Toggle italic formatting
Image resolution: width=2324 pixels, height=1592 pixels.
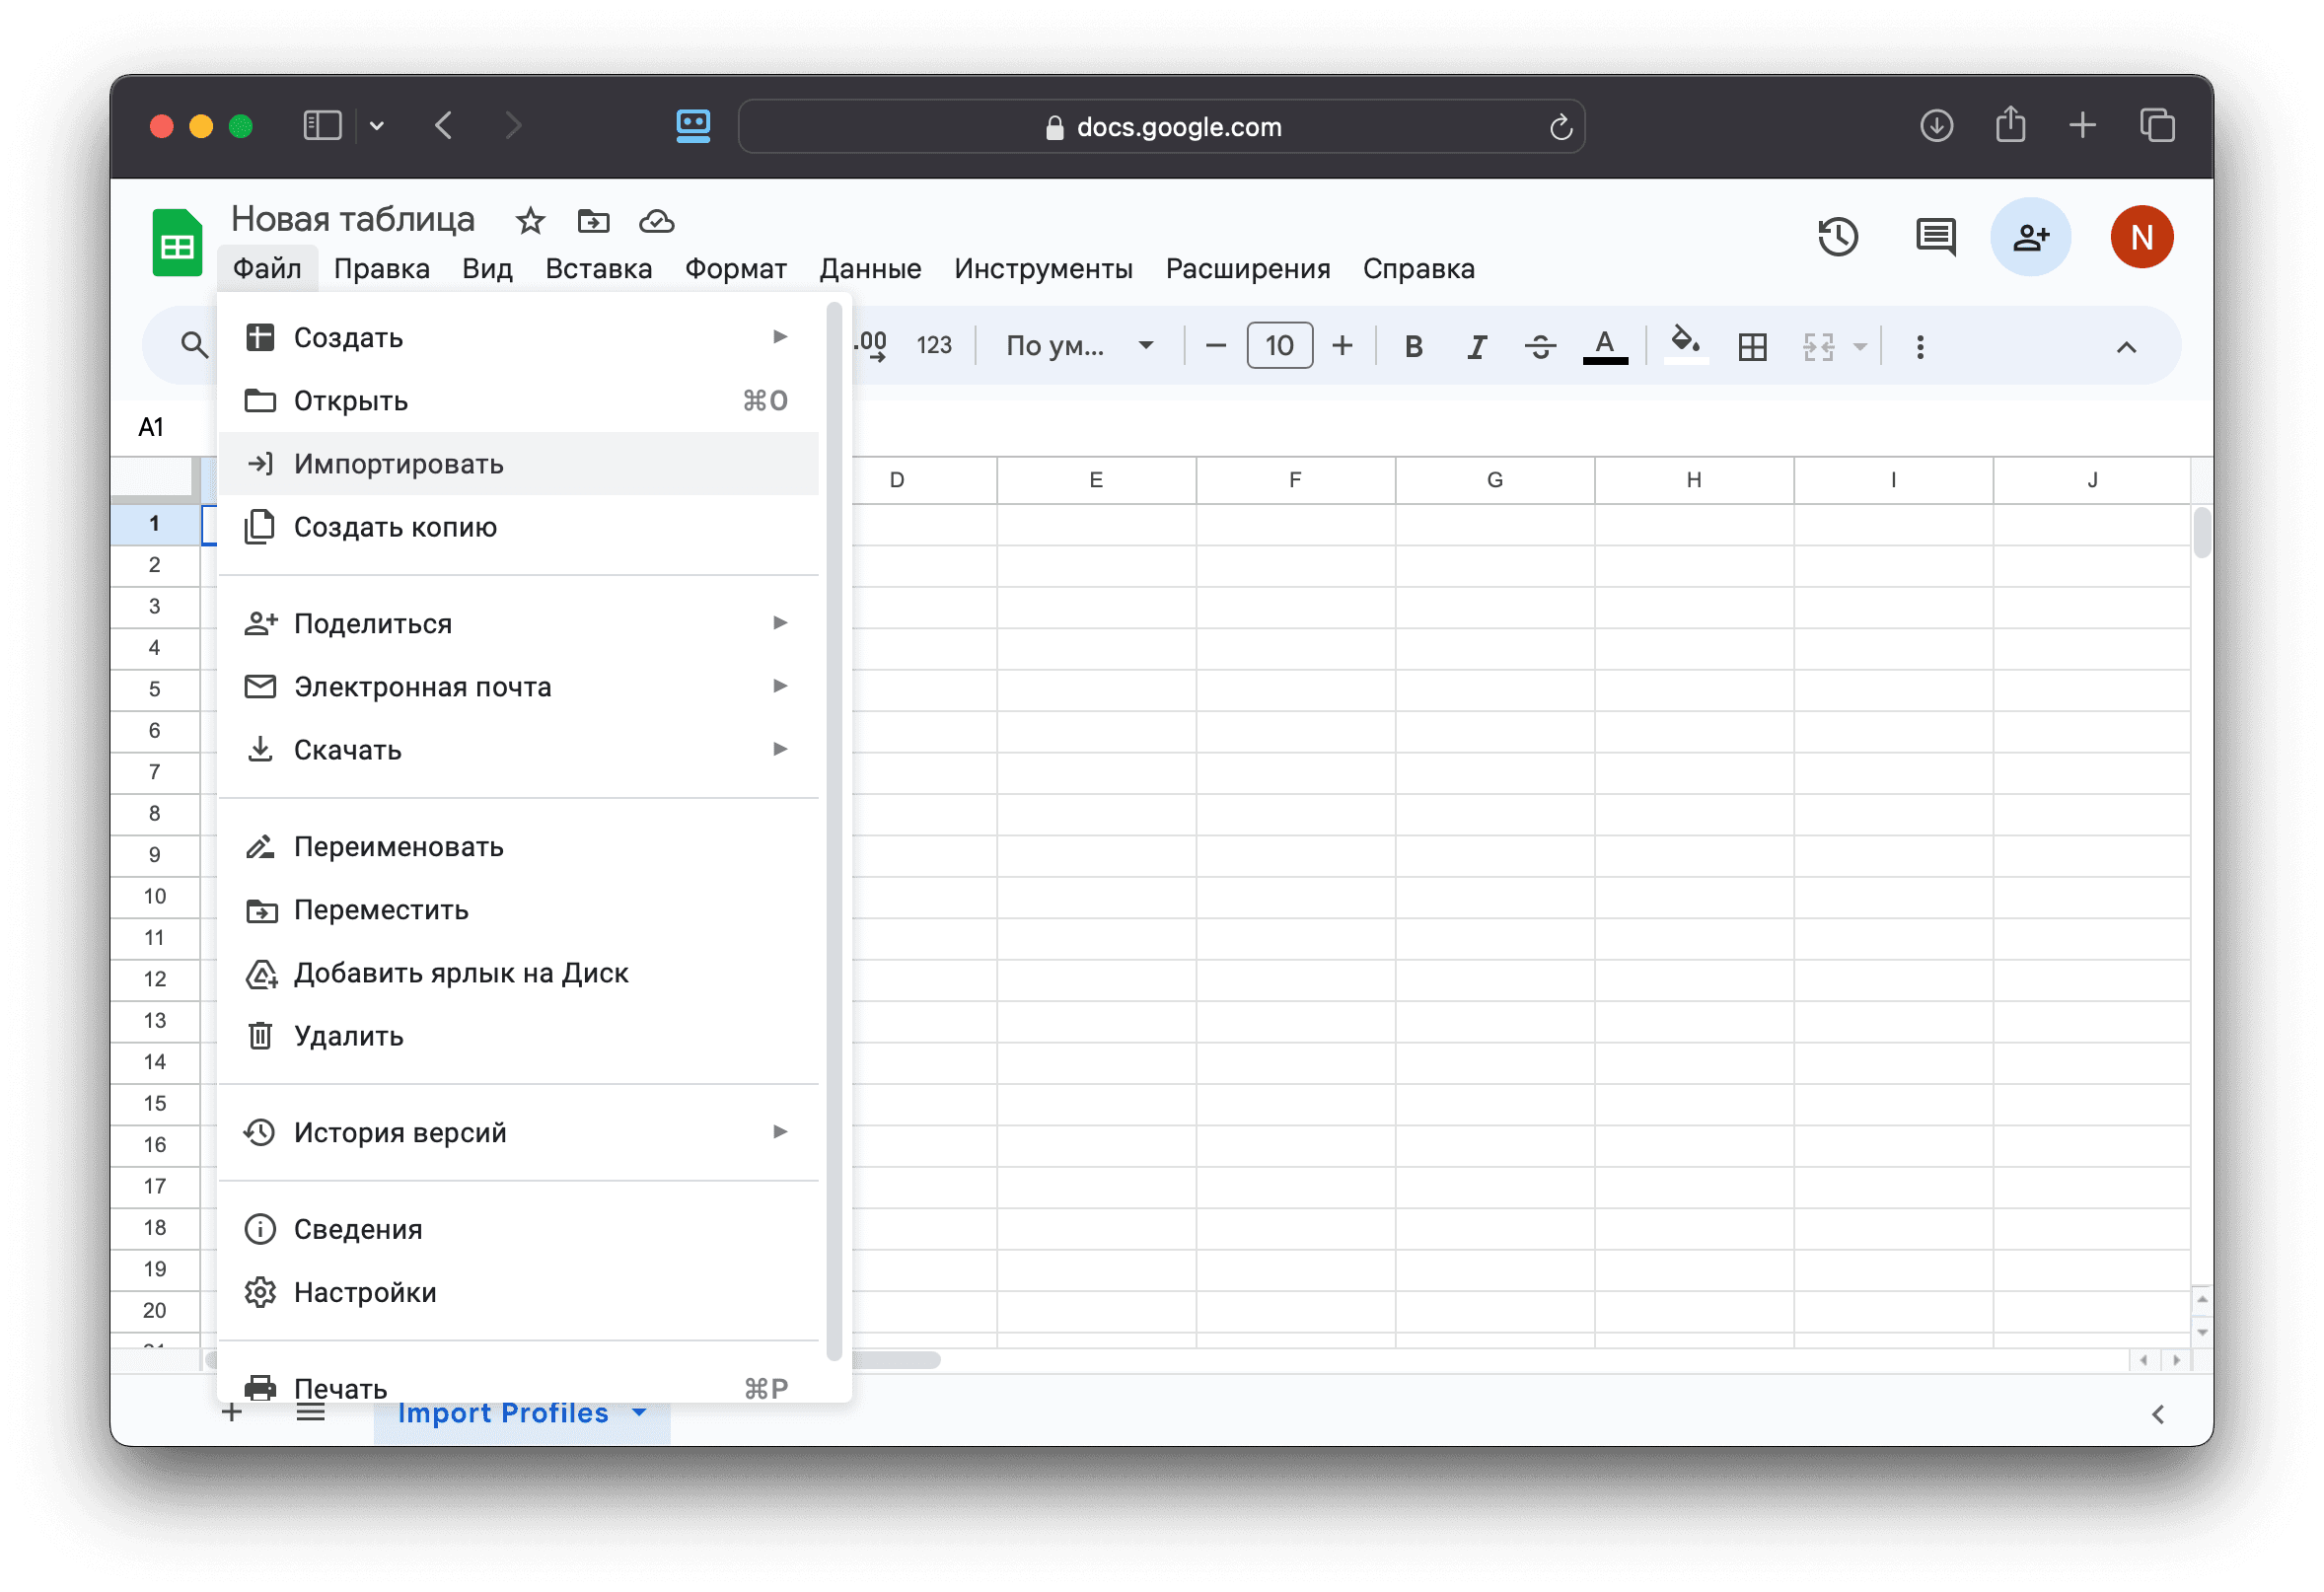pyautogui.click(x=1476, y=347)
